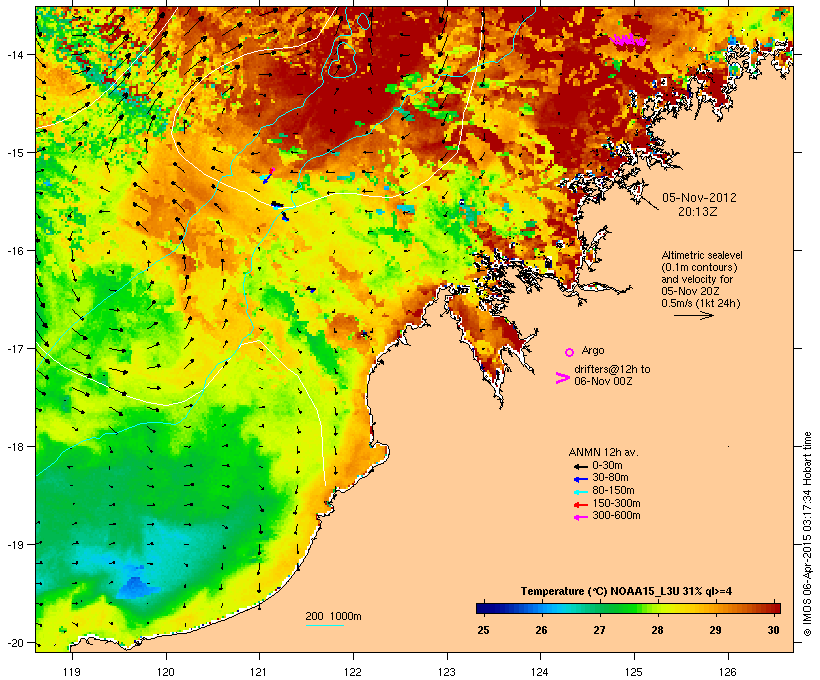
Task: Click the '0-30m' depth label
Action: pyautogui.click(x=607, y=466)
